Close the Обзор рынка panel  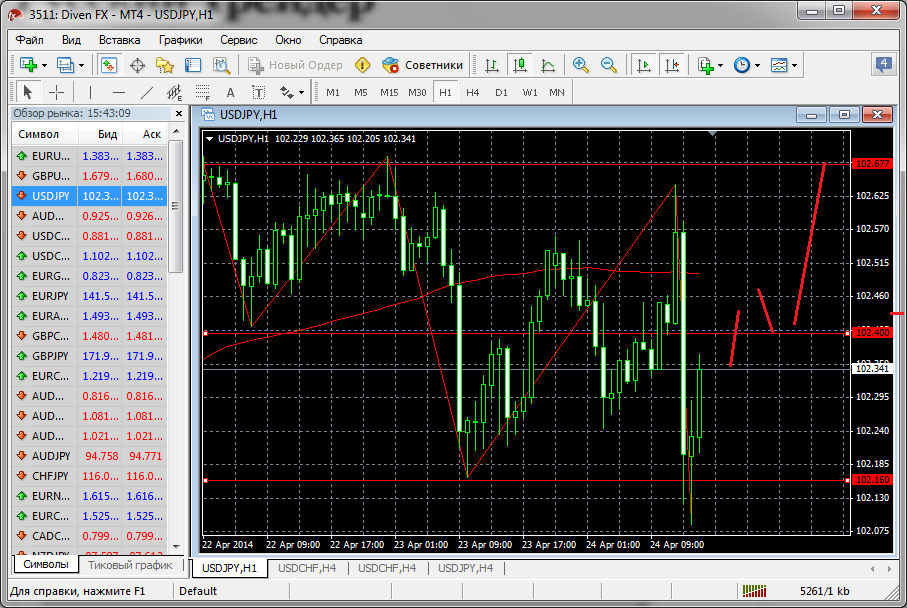pyautogui.click(x=179, y=114)
